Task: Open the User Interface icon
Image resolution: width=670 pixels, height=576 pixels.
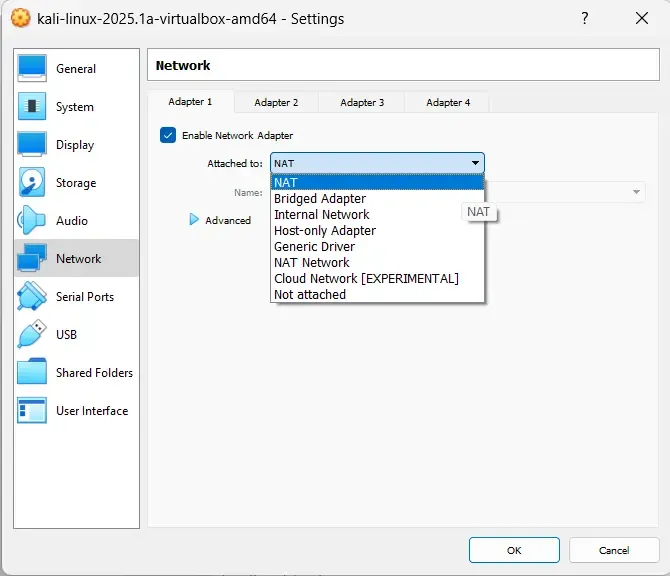Action: (x=32, y=410)
